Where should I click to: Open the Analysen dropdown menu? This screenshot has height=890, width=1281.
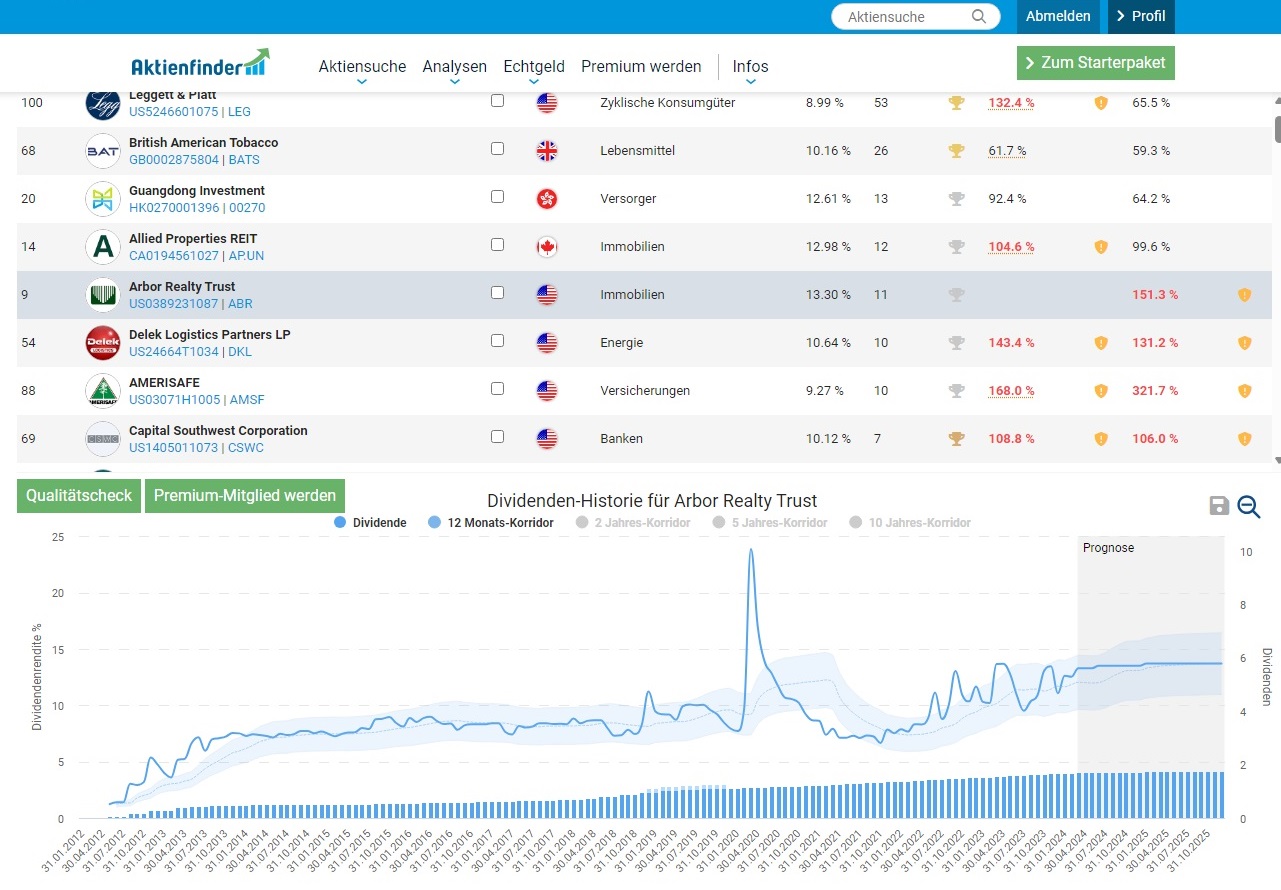point(454,67)
